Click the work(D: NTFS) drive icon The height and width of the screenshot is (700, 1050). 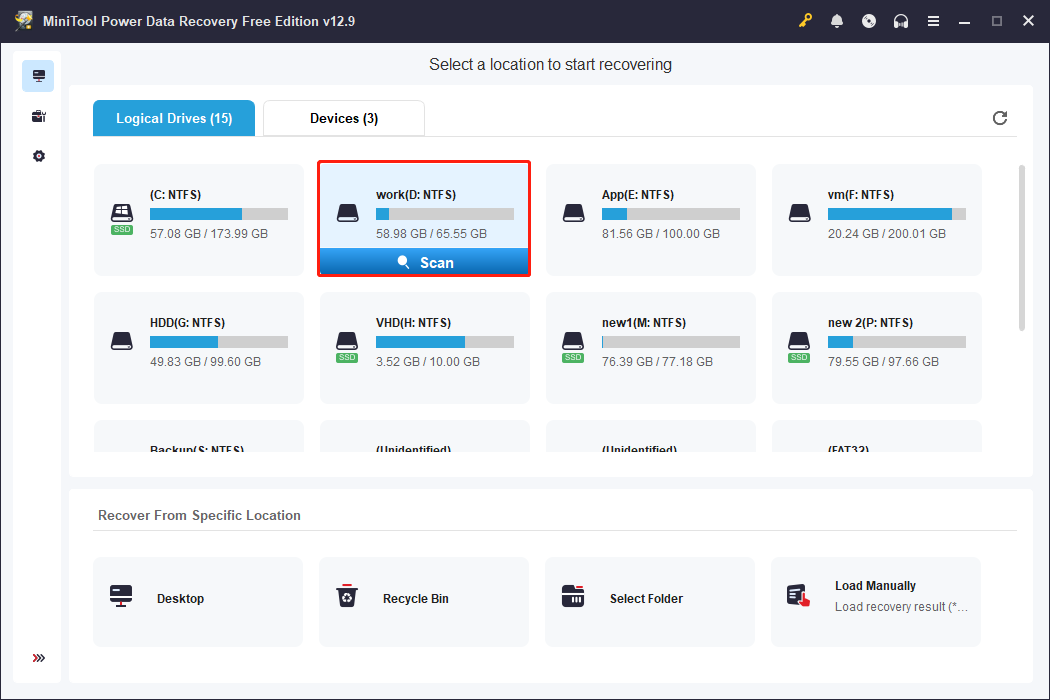coord(348,214)
